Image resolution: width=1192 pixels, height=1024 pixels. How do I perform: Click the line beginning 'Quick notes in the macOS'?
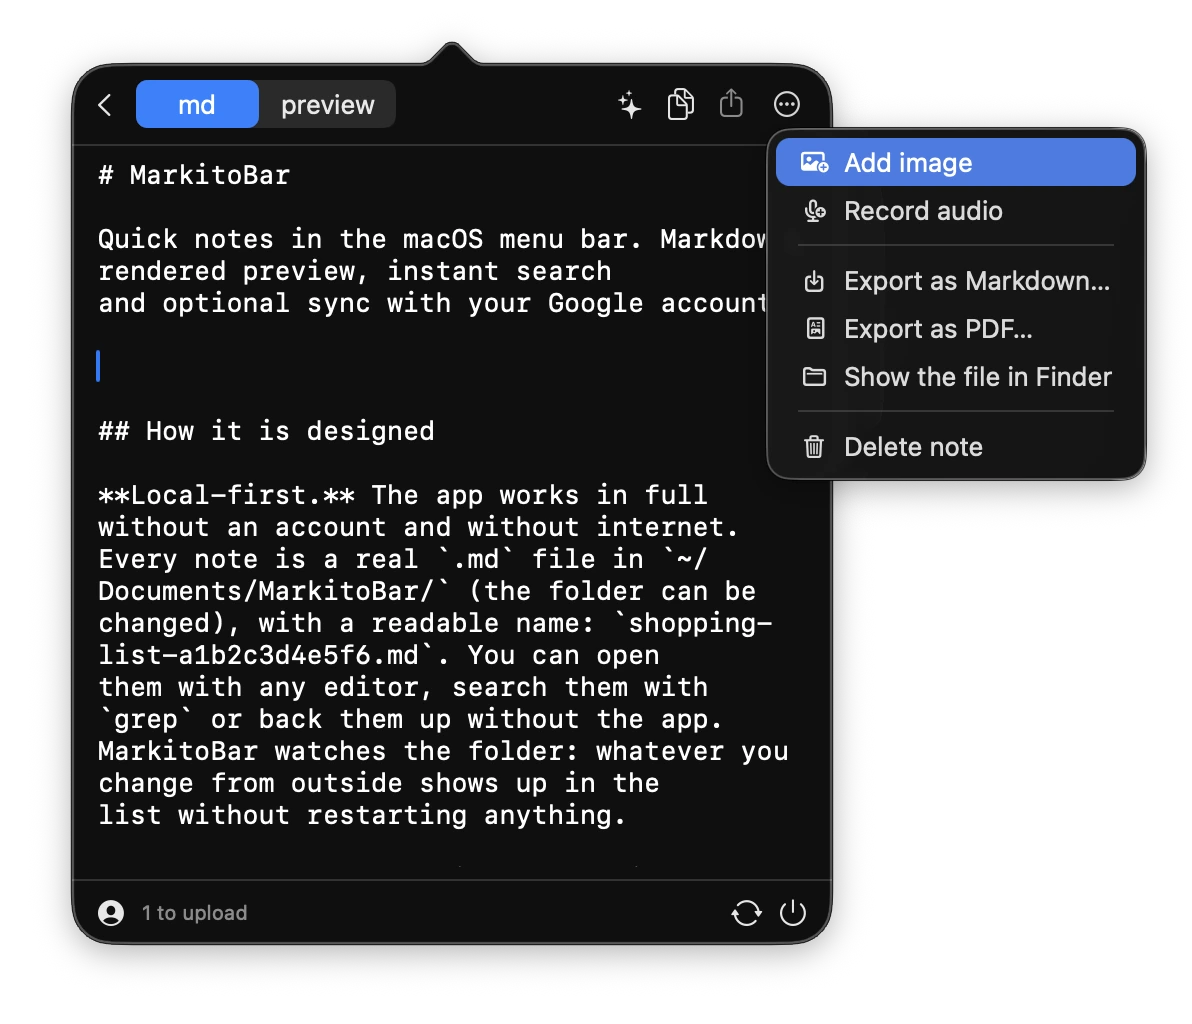[433, 239]
